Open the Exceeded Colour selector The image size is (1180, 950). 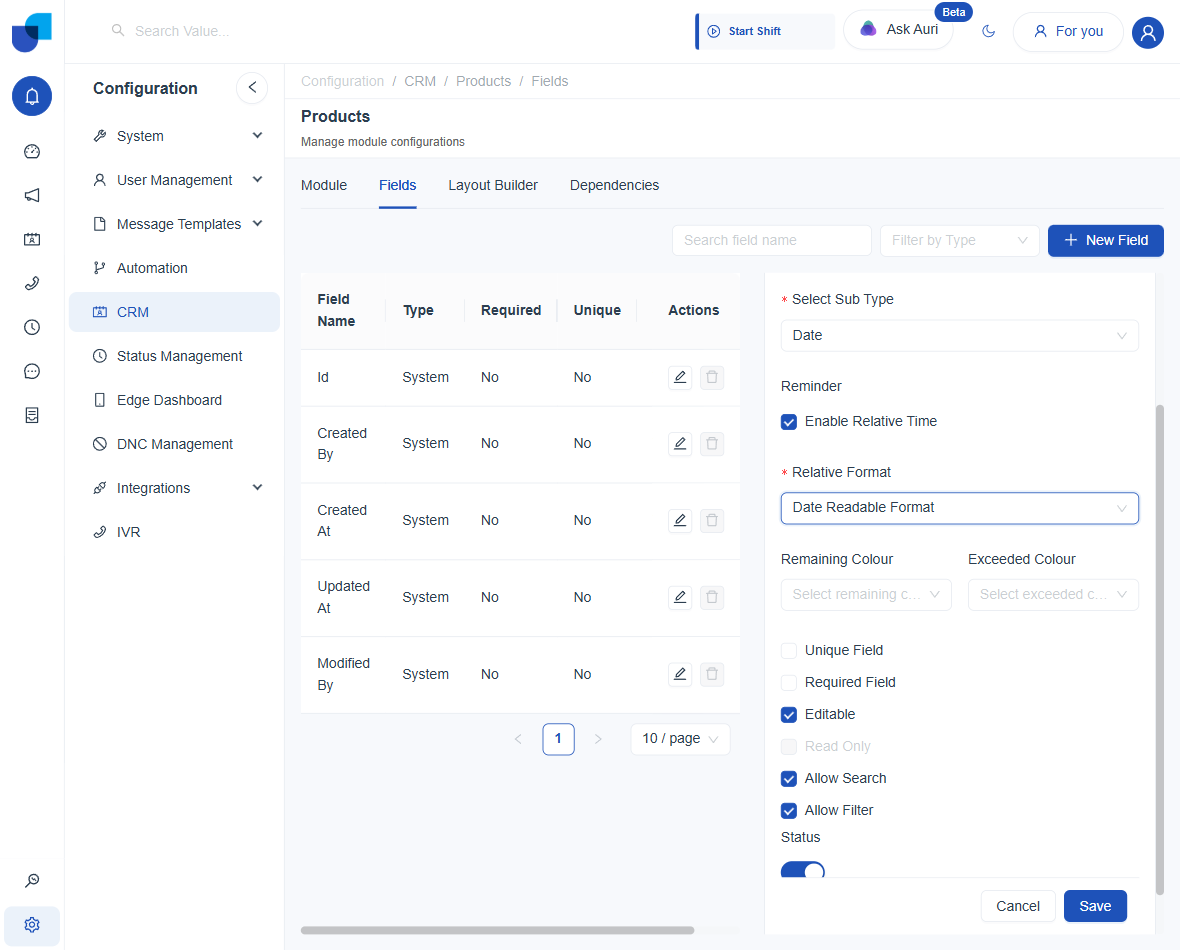1053,595
